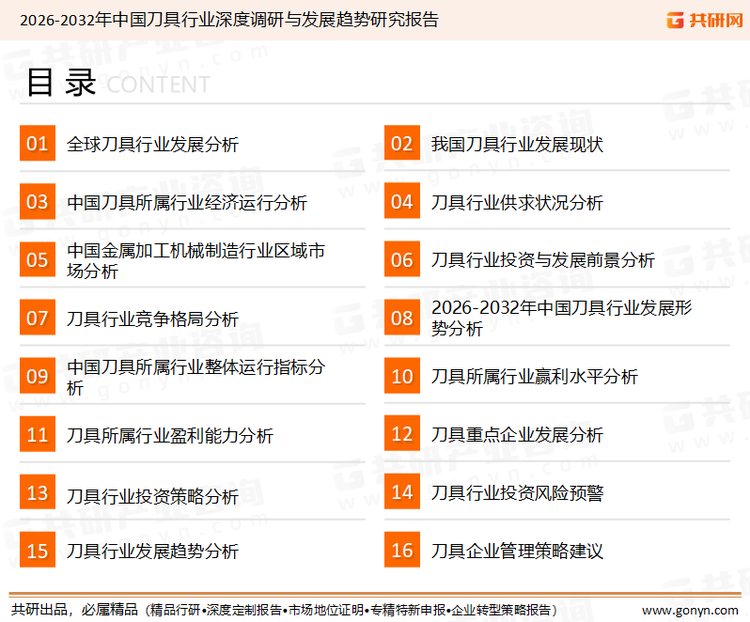This screenshot has height=622, width=750.
Task: Open chapter 刀具行业投资与发展前景分析
Action: tap(543, 260)
